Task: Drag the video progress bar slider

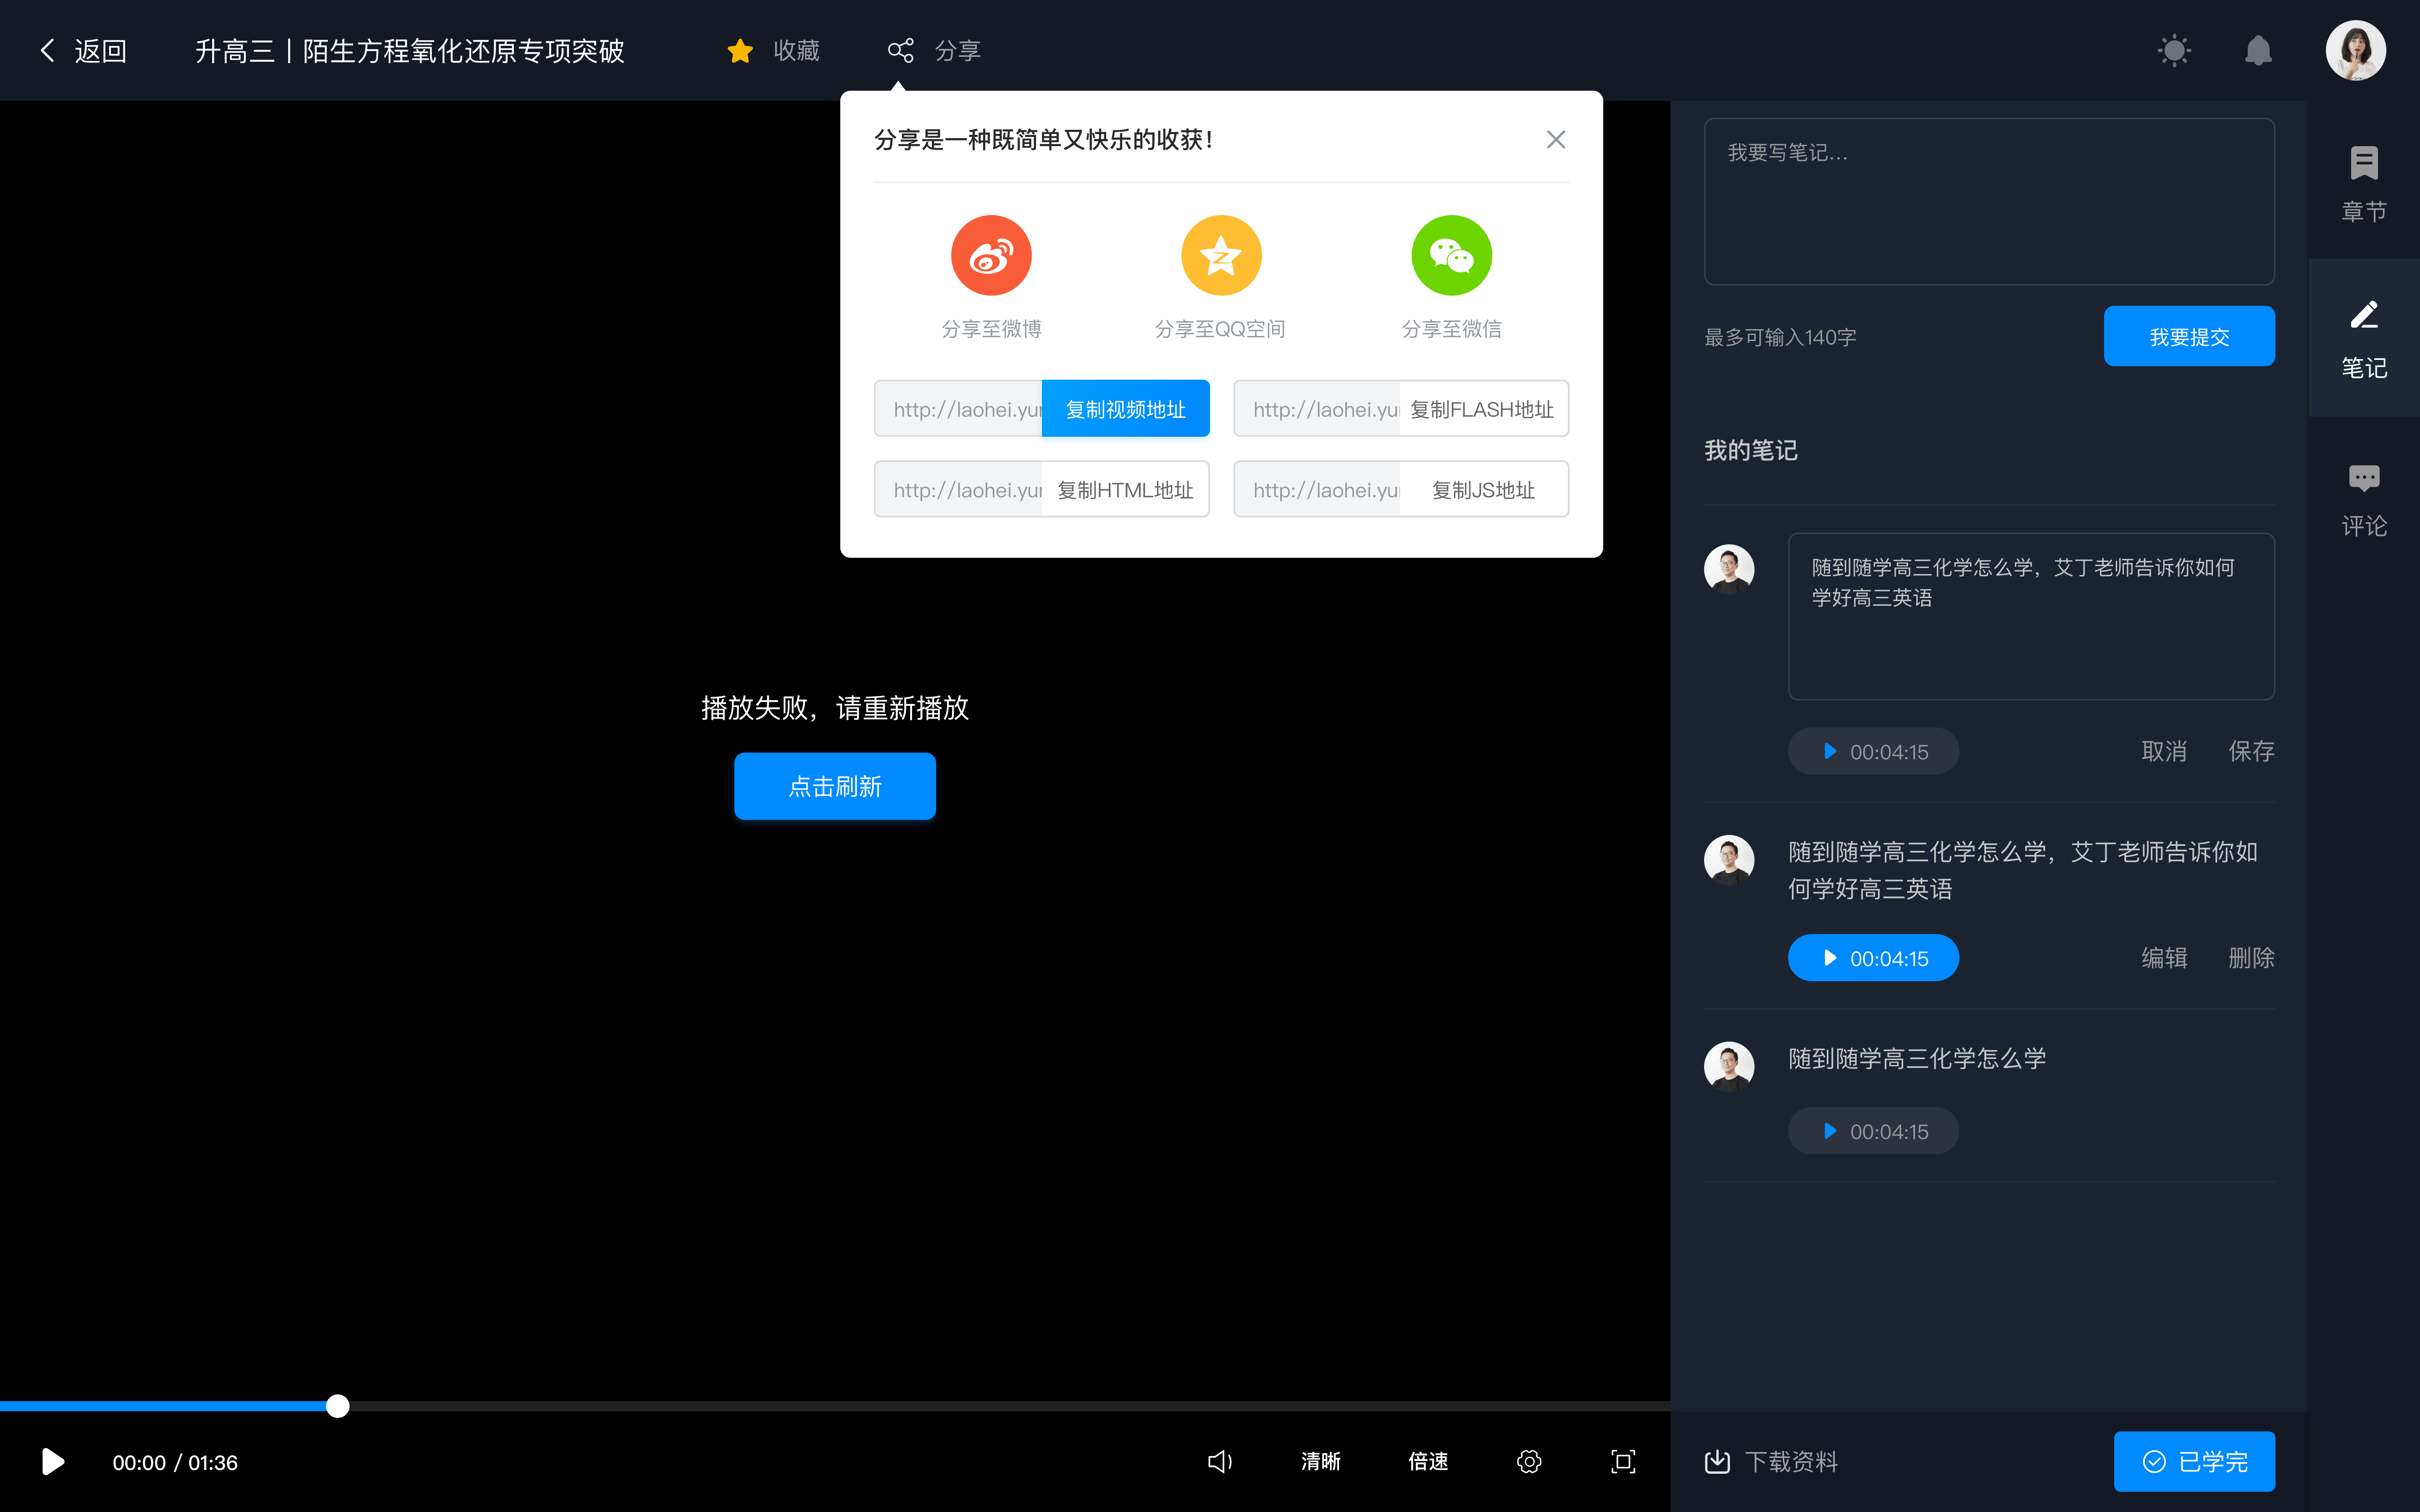Action: coord(336,1406)
